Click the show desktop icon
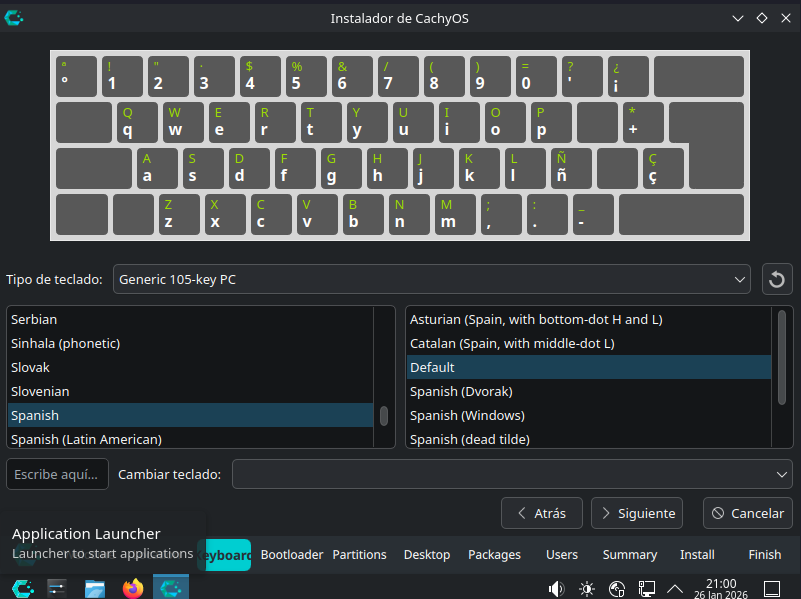Viewport: 801px width, 599px height. [772, 588]
